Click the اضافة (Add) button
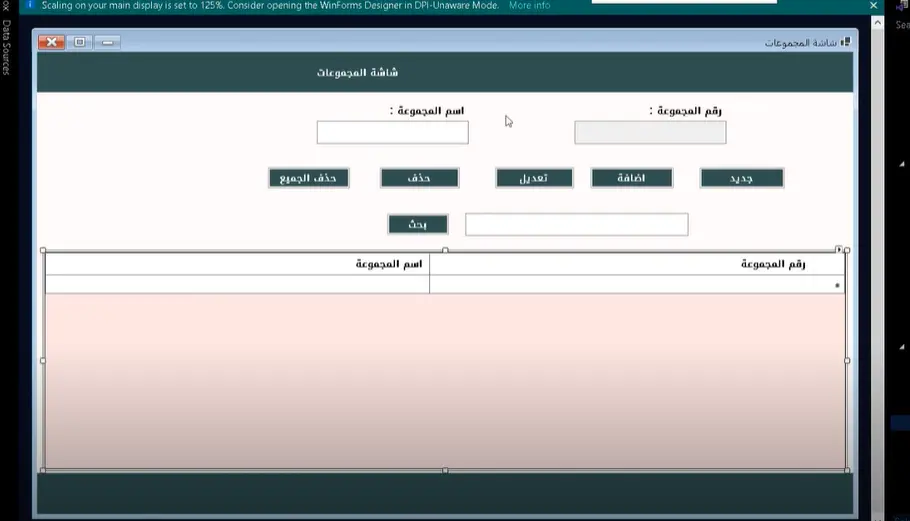Viewport: 910px width, 521px height. tap(632, 178)
